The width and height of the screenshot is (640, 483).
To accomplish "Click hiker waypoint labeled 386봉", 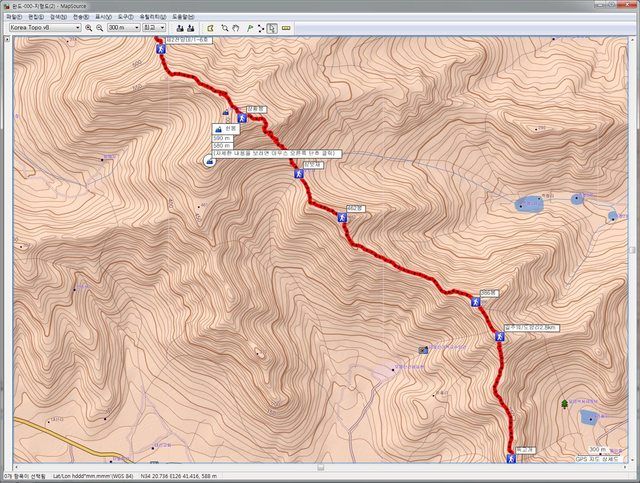I will click(x=475, y=302).
